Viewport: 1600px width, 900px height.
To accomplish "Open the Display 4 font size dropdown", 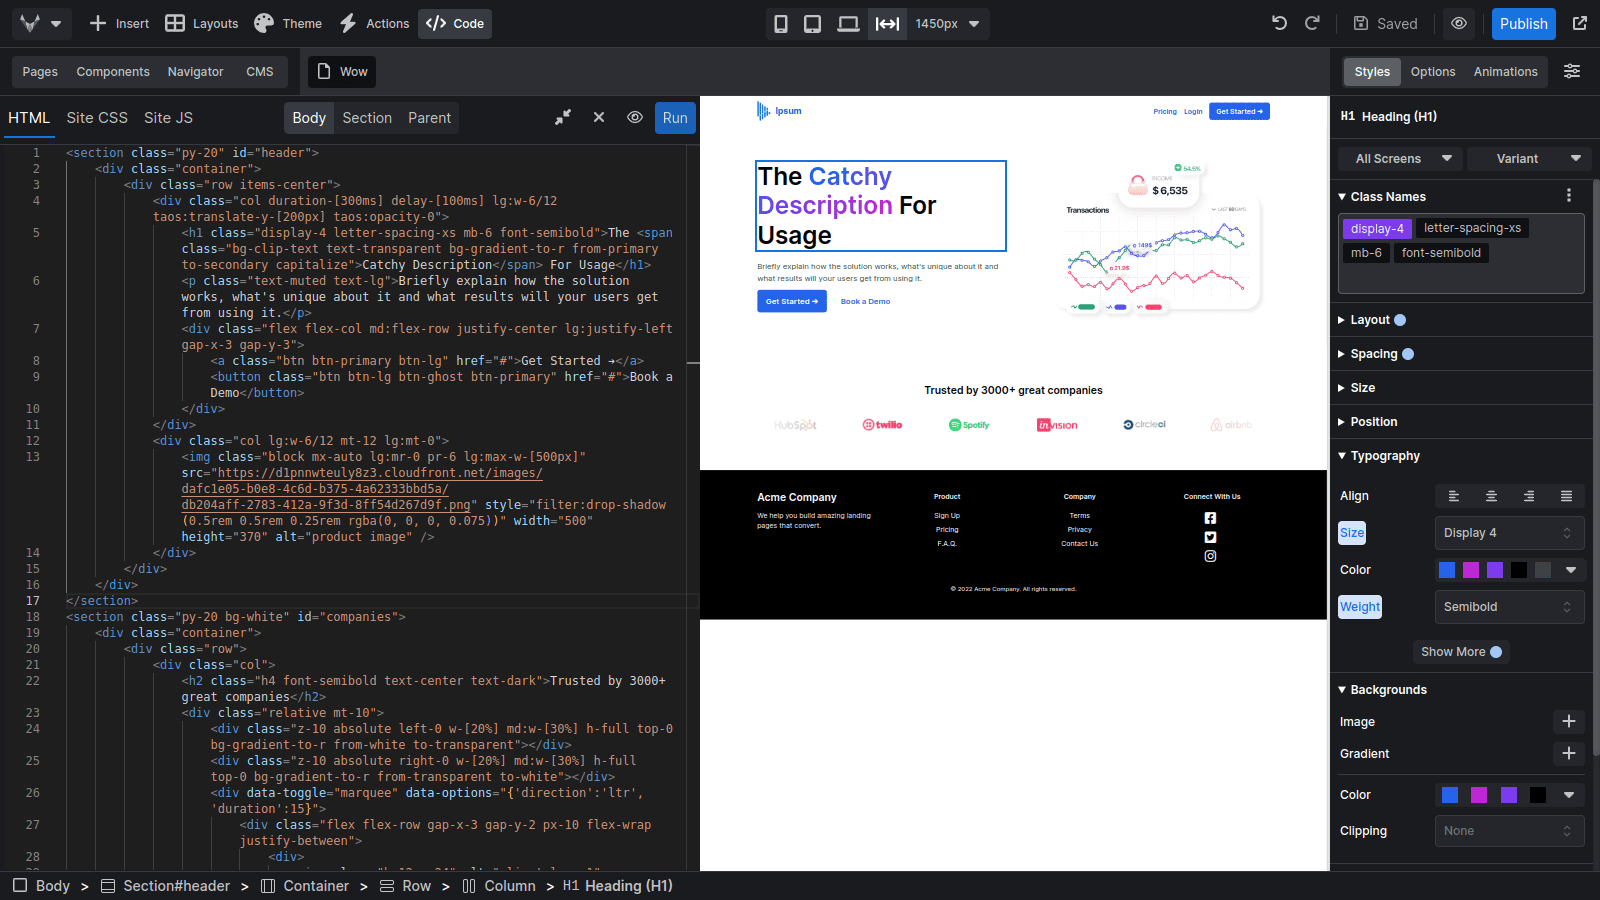I will click(1509, 533).
